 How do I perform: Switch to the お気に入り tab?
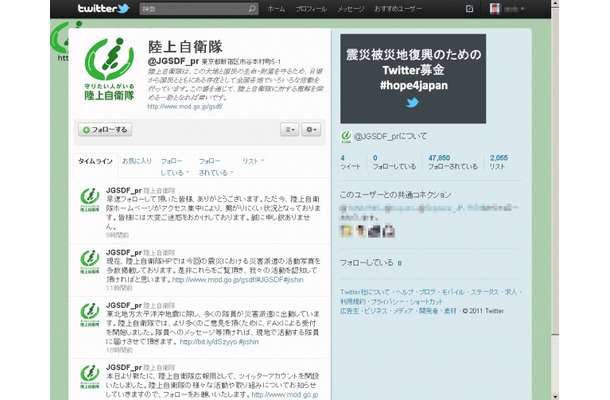(x=137, y=161)
